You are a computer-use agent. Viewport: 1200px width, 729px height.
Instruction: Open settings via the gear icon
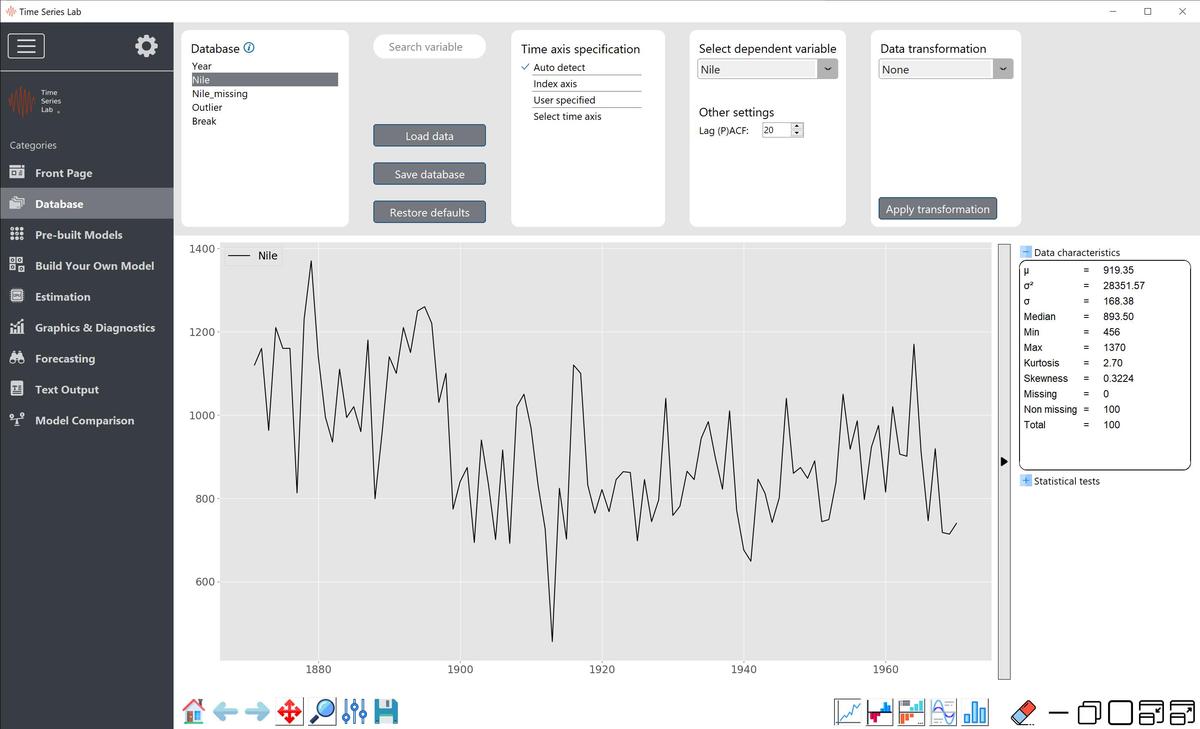pos(146,46)
